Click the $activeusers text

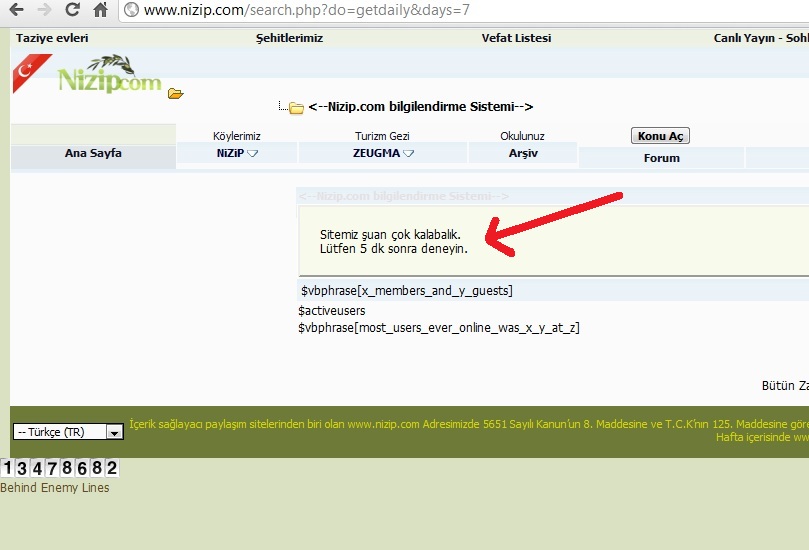[x=332, y=311]
